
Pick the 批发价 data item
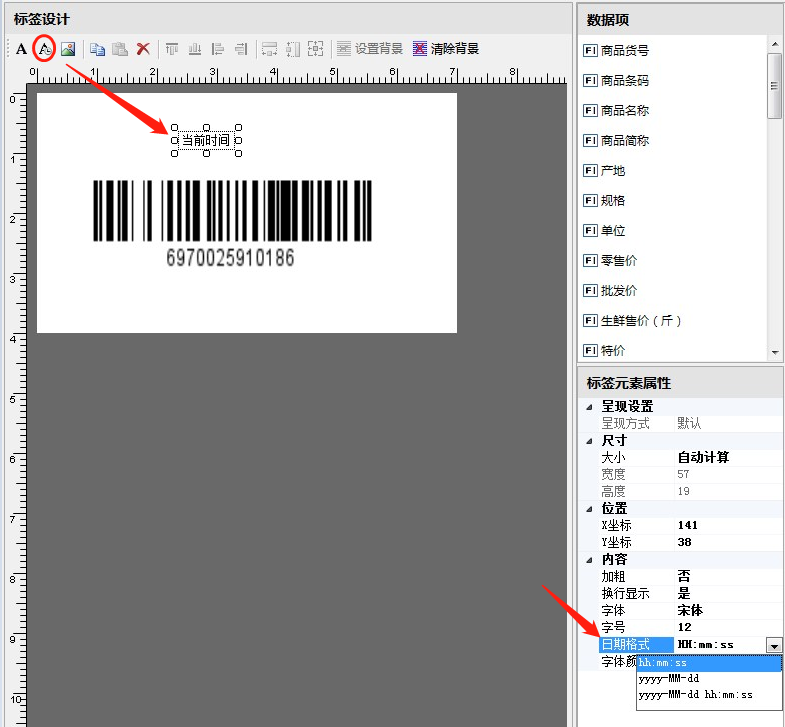pyautogui.click(x=610, y=291)
